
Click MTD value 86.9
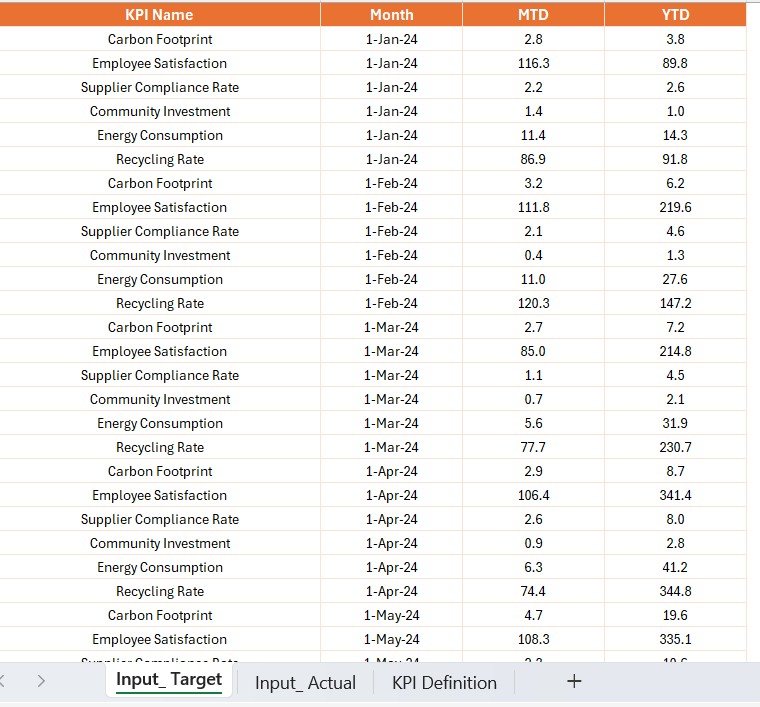tap(533, 159)
